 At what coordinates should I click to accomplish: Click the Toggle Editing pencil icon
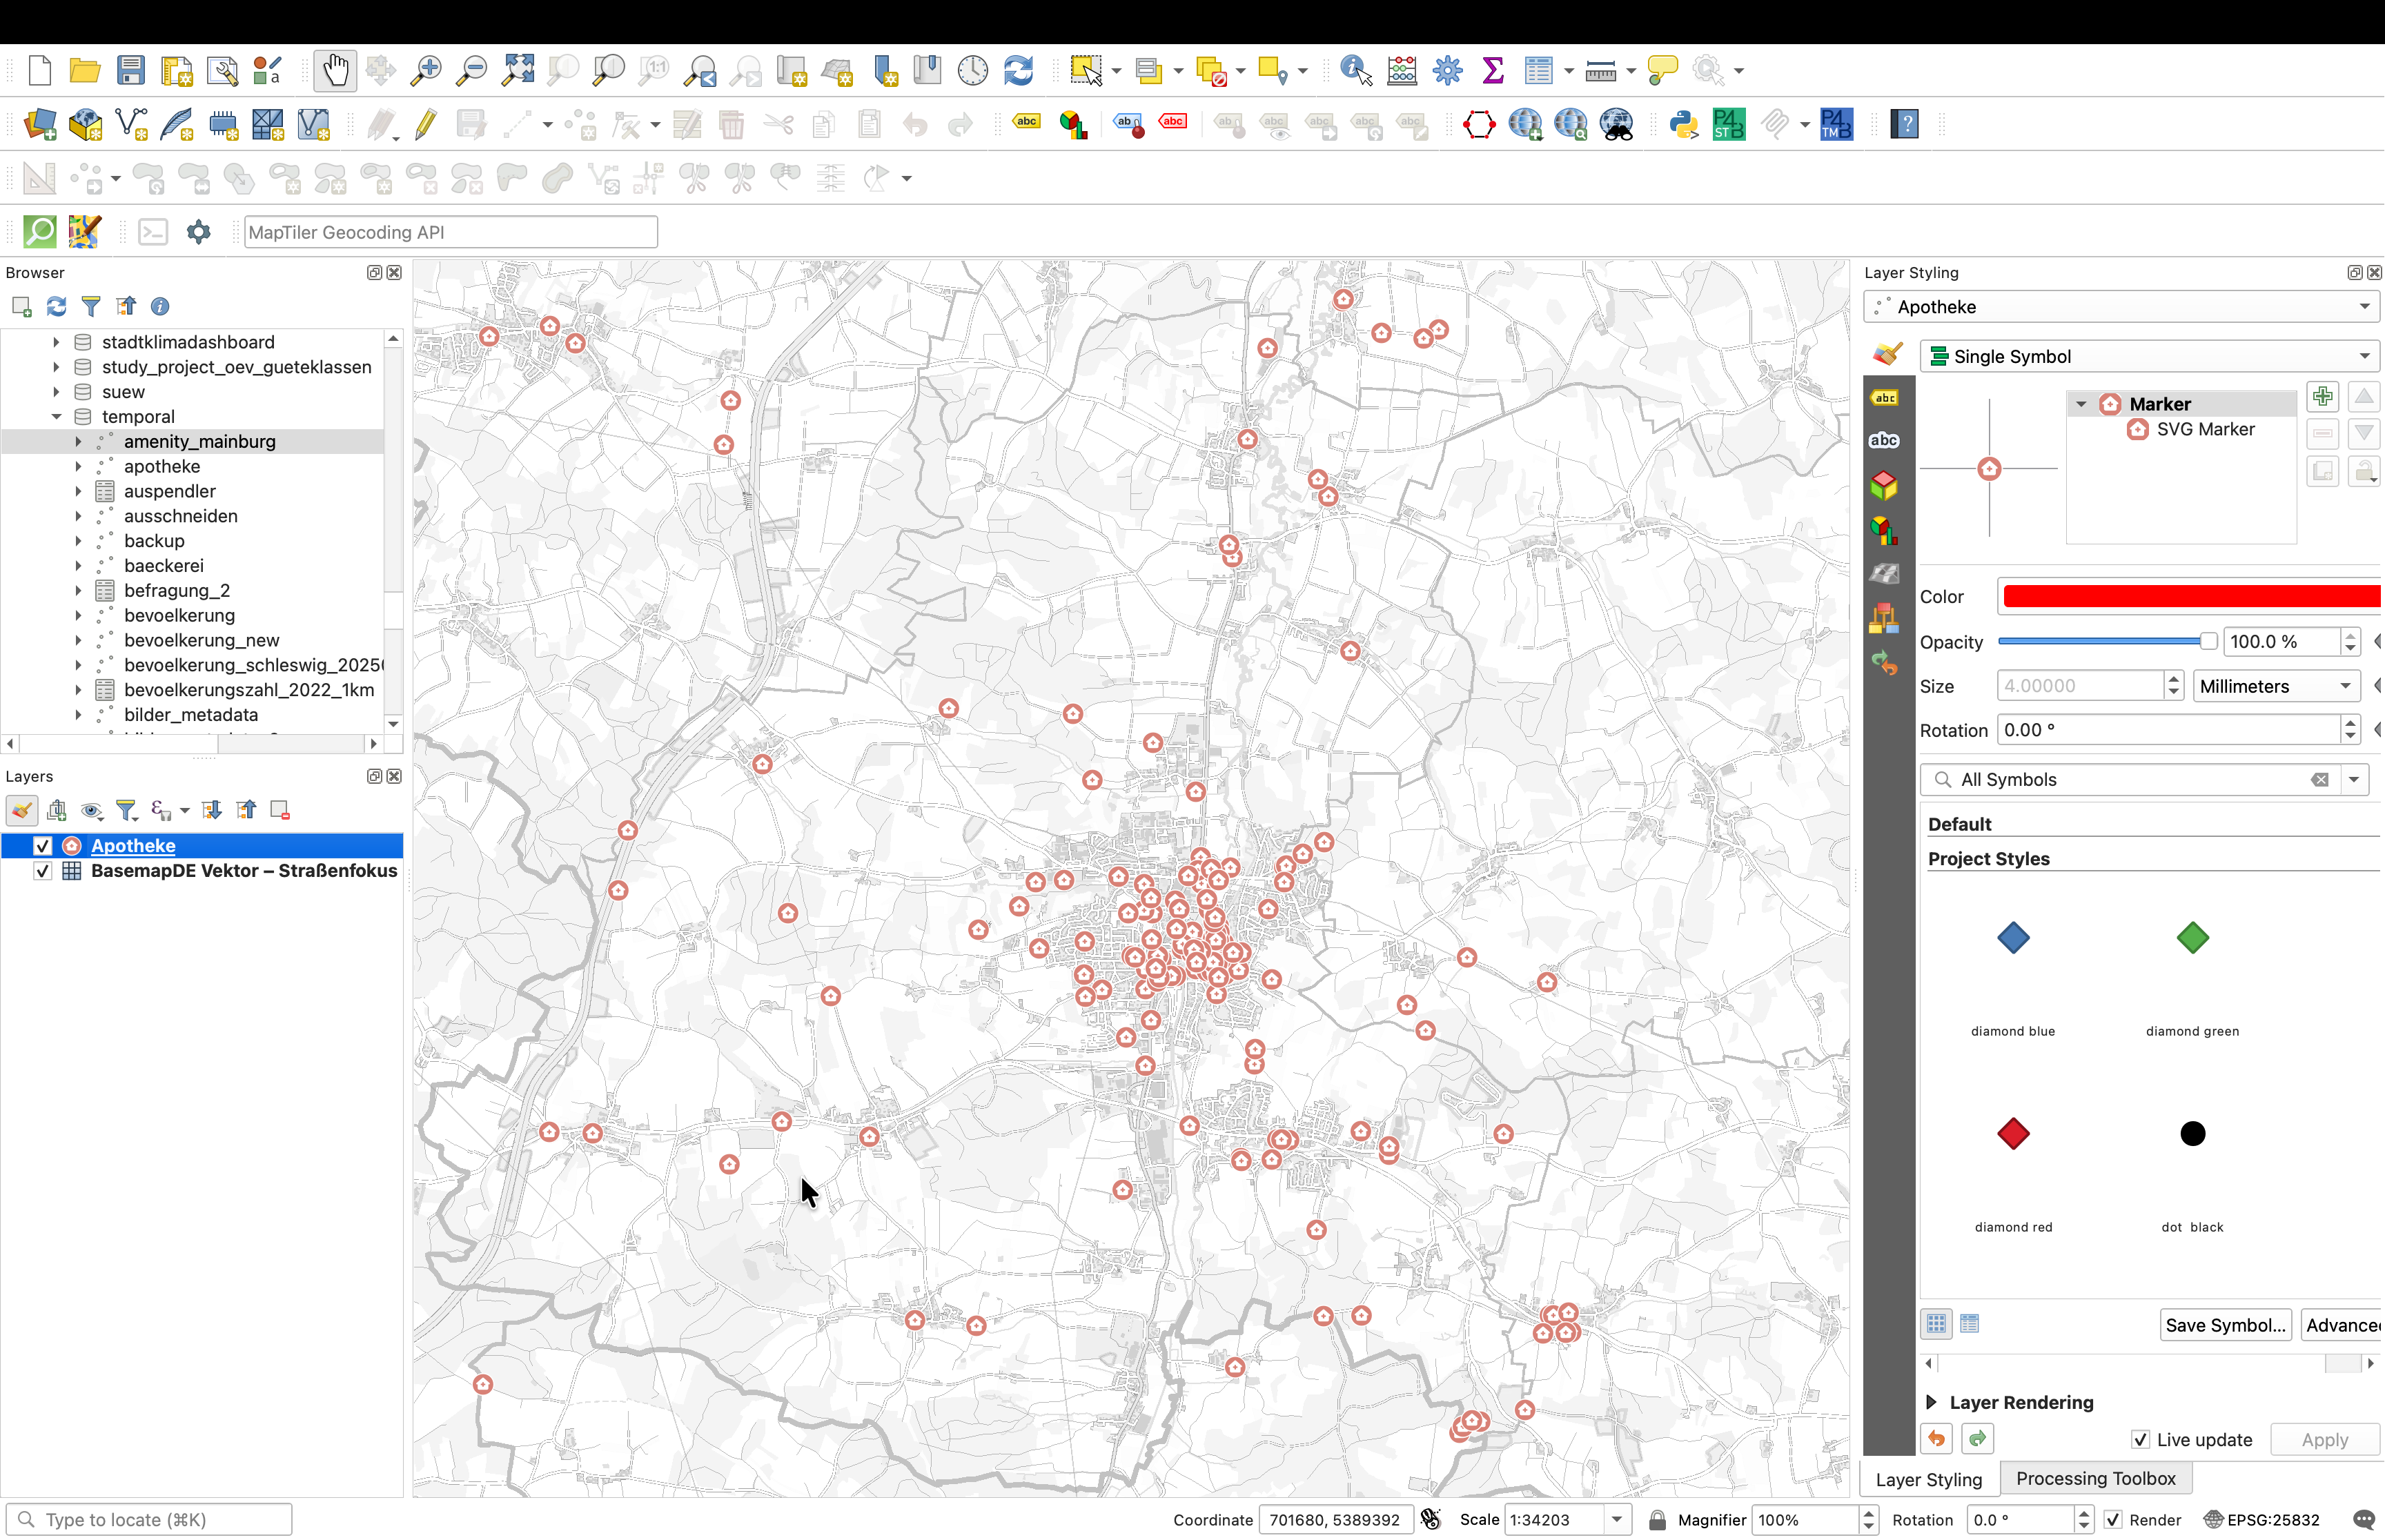pyautogui.click(x=425, y=125)
